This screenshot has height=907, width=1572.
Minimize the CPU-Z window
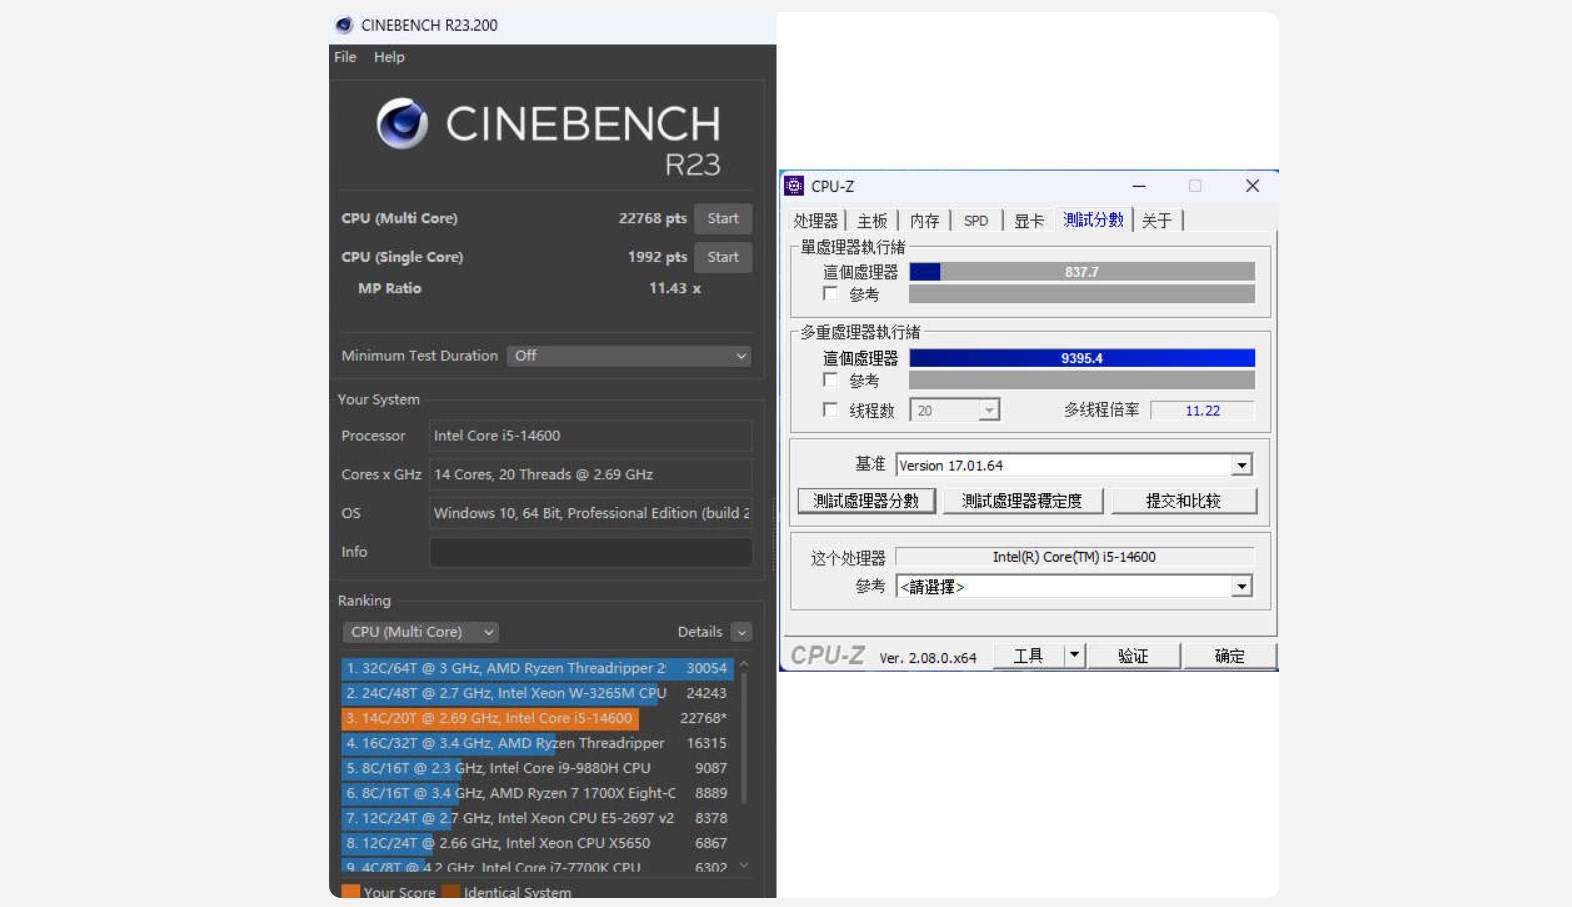1138,186
